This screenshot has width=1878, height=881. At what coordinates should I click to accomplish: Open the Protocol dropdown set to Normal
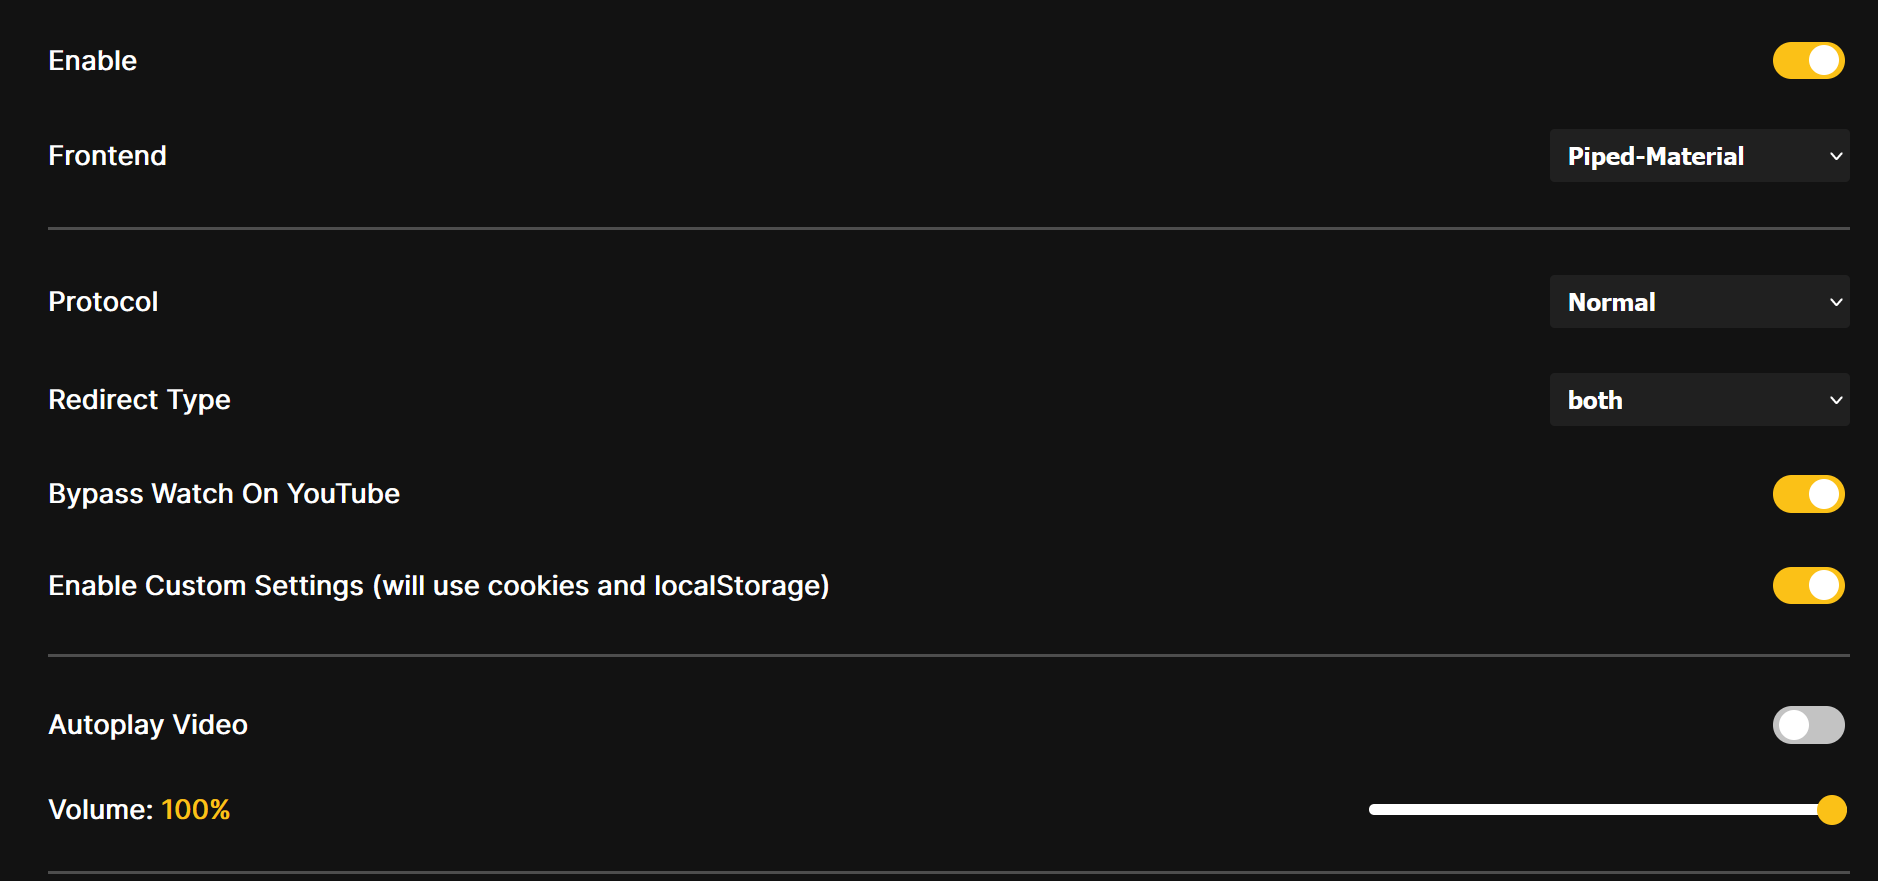click(1698, 301)
